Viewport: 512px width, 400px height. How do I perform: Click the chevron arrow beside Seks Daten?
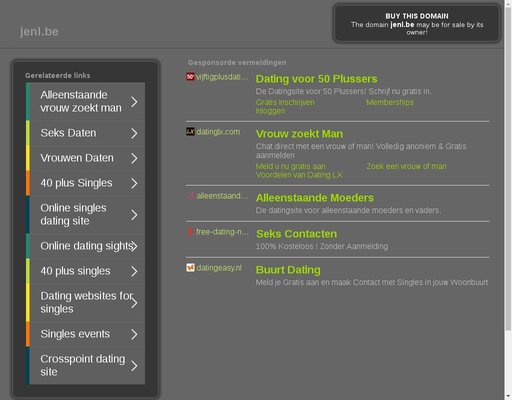click(134, 133)
